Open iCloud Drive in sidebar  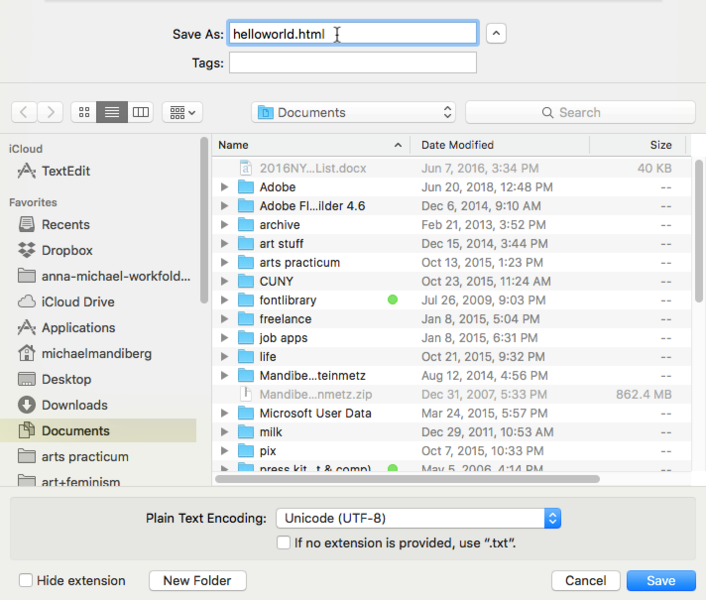(x=77, y=302)
